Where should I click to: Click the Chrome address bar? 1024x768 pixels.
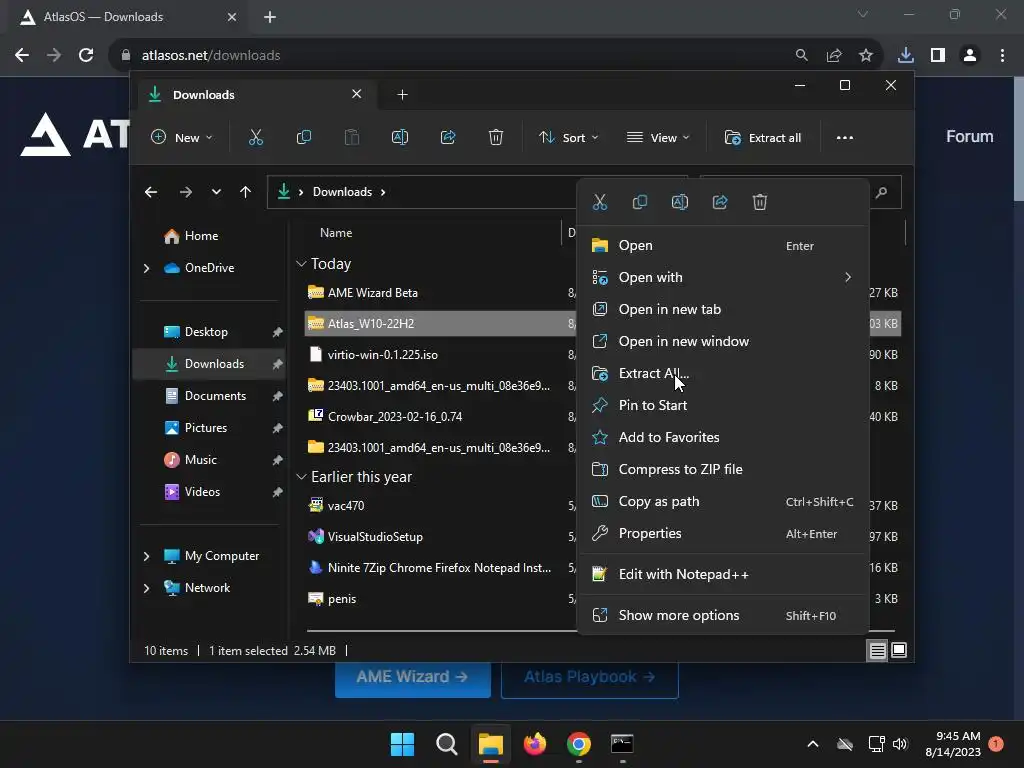457,56
